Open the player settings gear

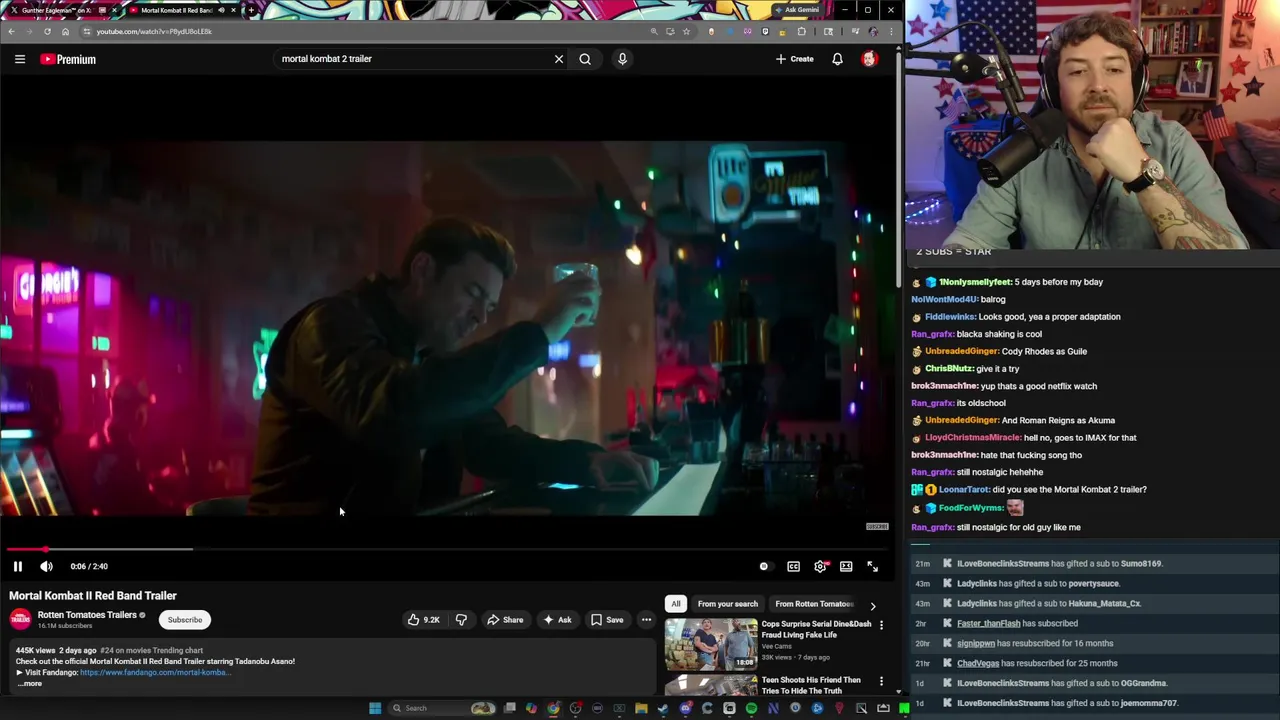pos(820,566)
